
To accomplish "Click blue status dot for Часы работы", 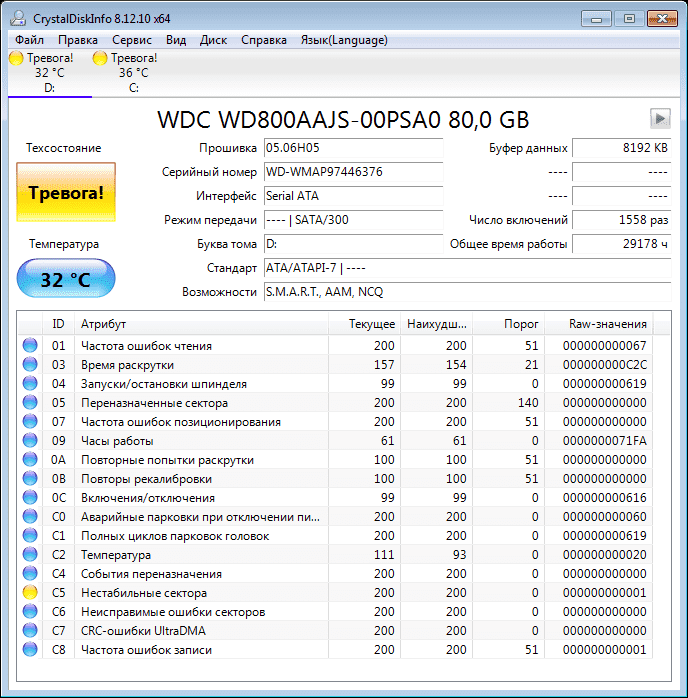I will point(30,440).
